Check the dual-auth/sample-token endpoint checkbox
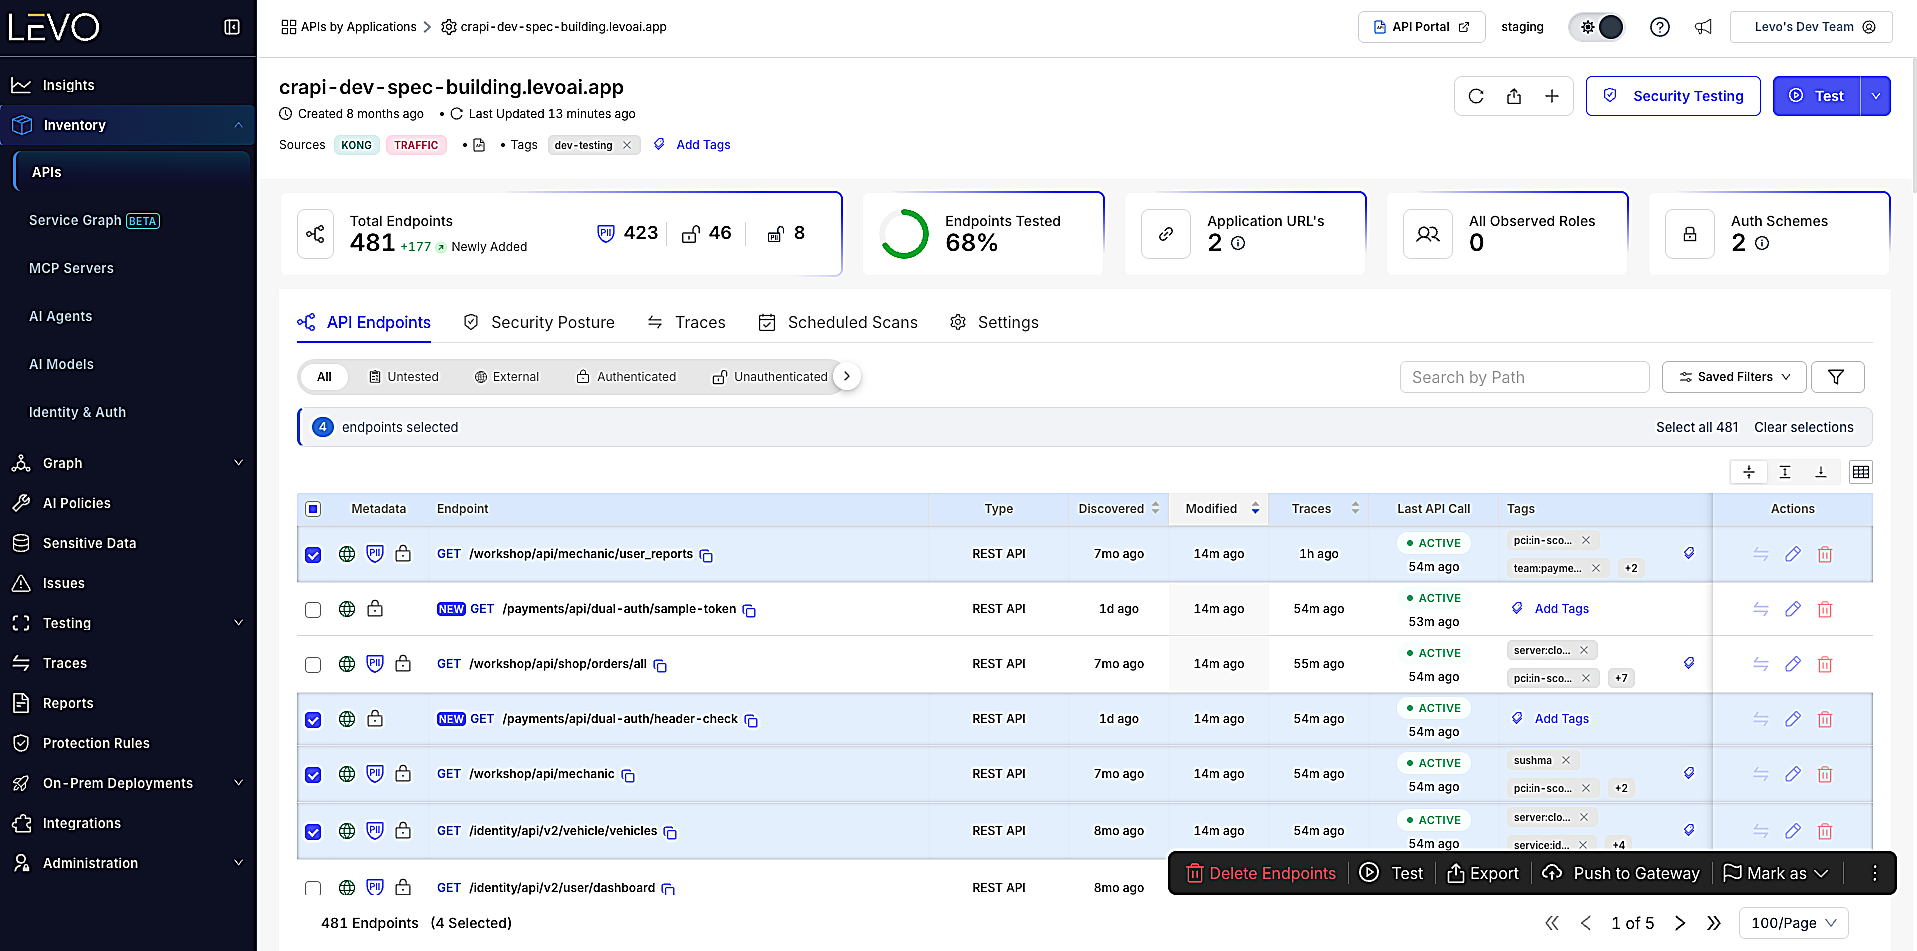This screenshot has width=1917, height=951. (313, 610)
